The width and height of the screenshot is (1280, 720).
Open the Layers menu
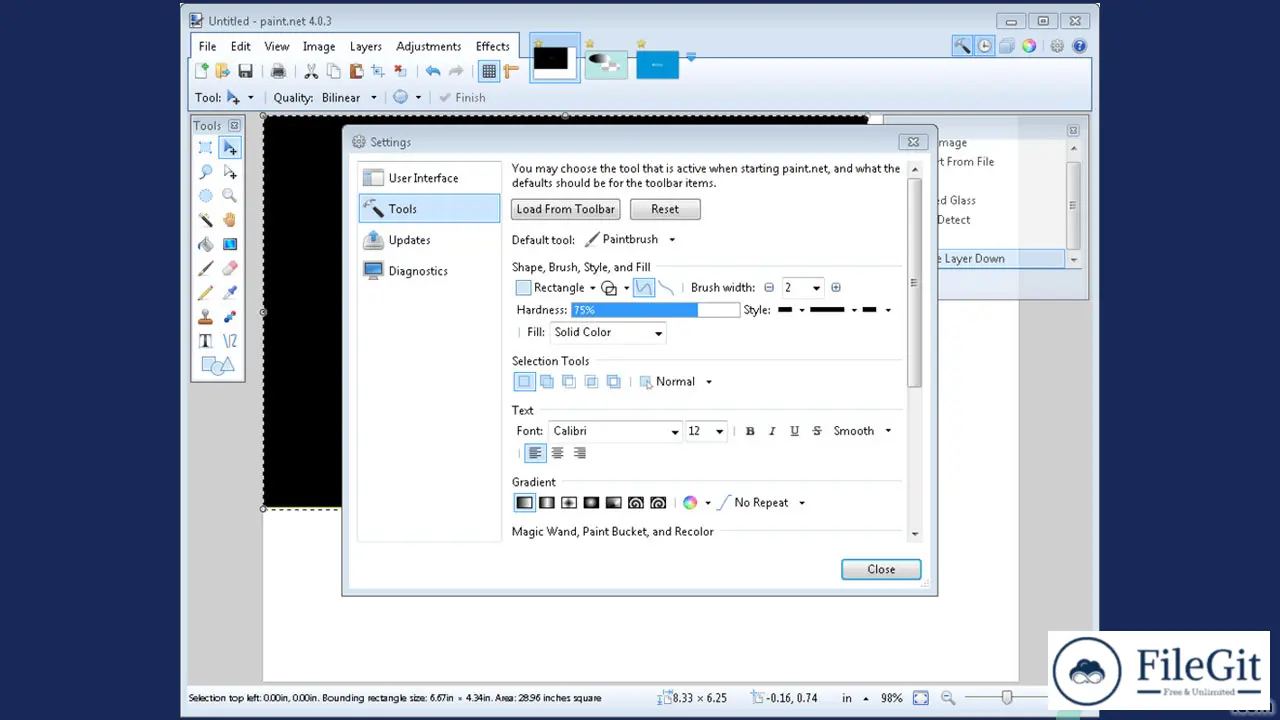pyautogui.click(x=366, y=46)
